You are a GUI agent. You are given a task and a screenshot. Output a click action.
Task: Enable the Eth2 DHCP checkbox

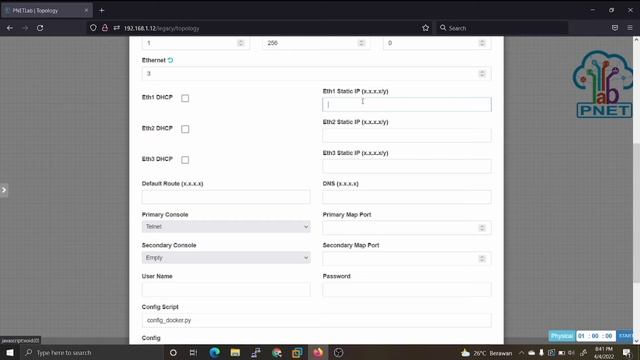click(185, 129)
